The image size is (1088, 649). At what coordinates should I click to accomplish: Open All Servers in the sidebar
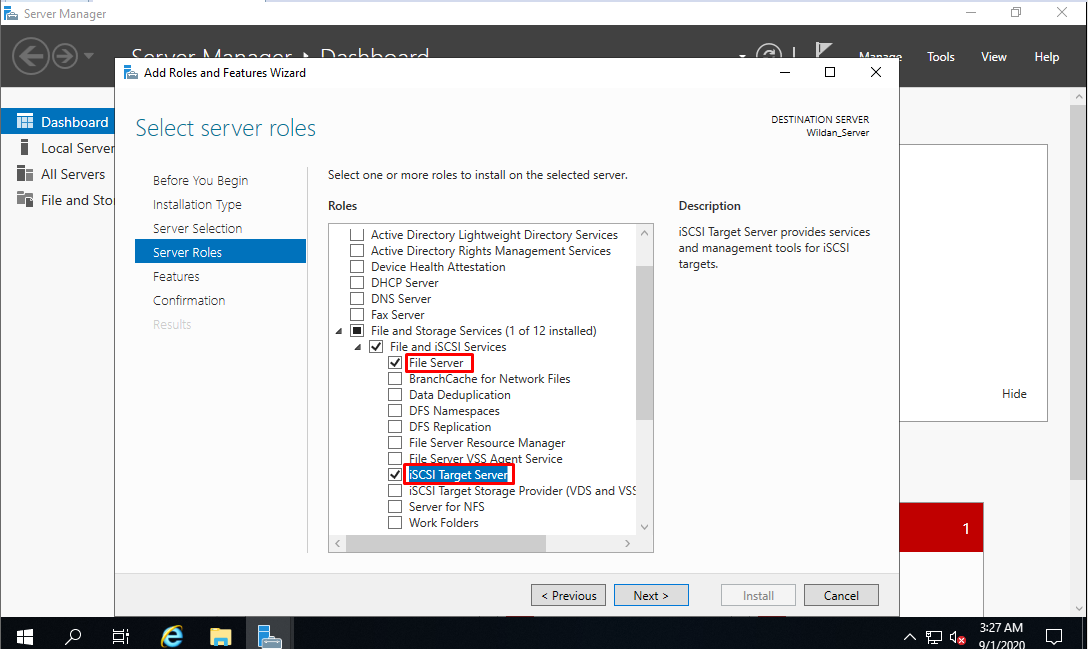(58, 174)
